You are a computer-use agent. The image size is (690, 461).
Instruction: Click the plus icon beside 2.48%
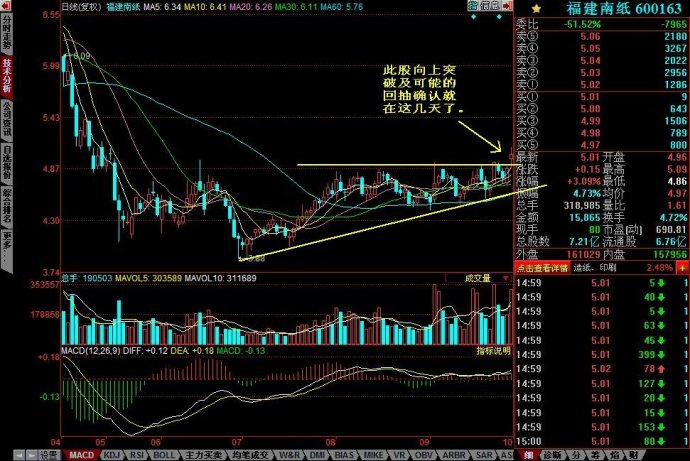click(683, 267)
